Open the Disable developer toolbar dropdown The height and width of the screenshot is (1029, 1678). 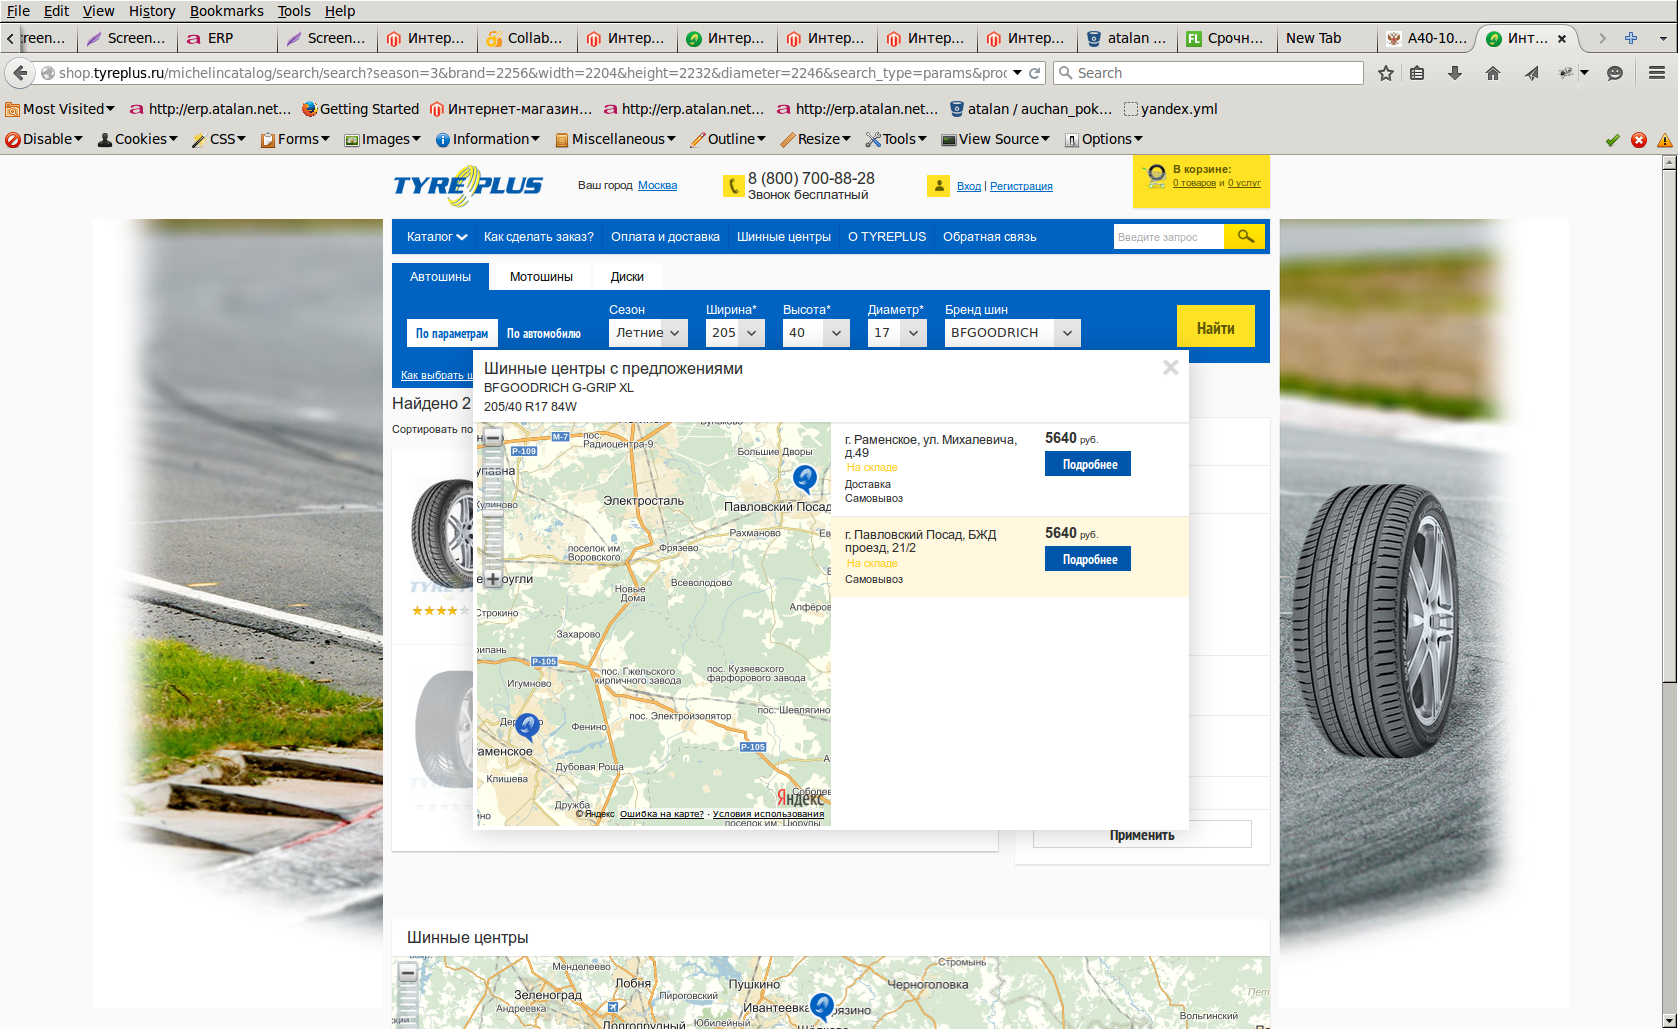pos(44,139)
